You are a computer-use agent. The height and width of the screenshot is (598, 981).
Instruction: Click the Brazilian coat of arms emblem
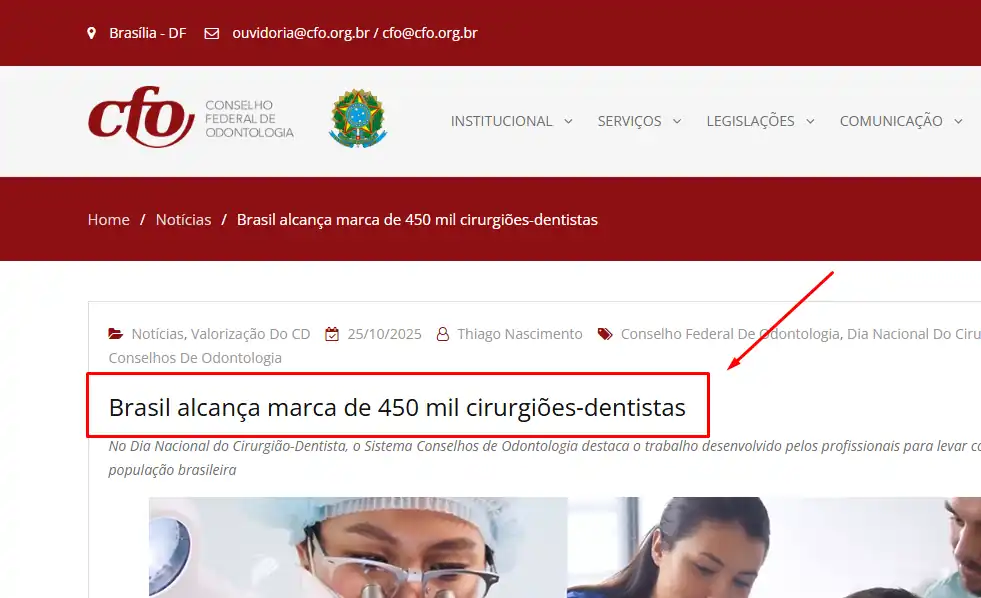point(358,118)
